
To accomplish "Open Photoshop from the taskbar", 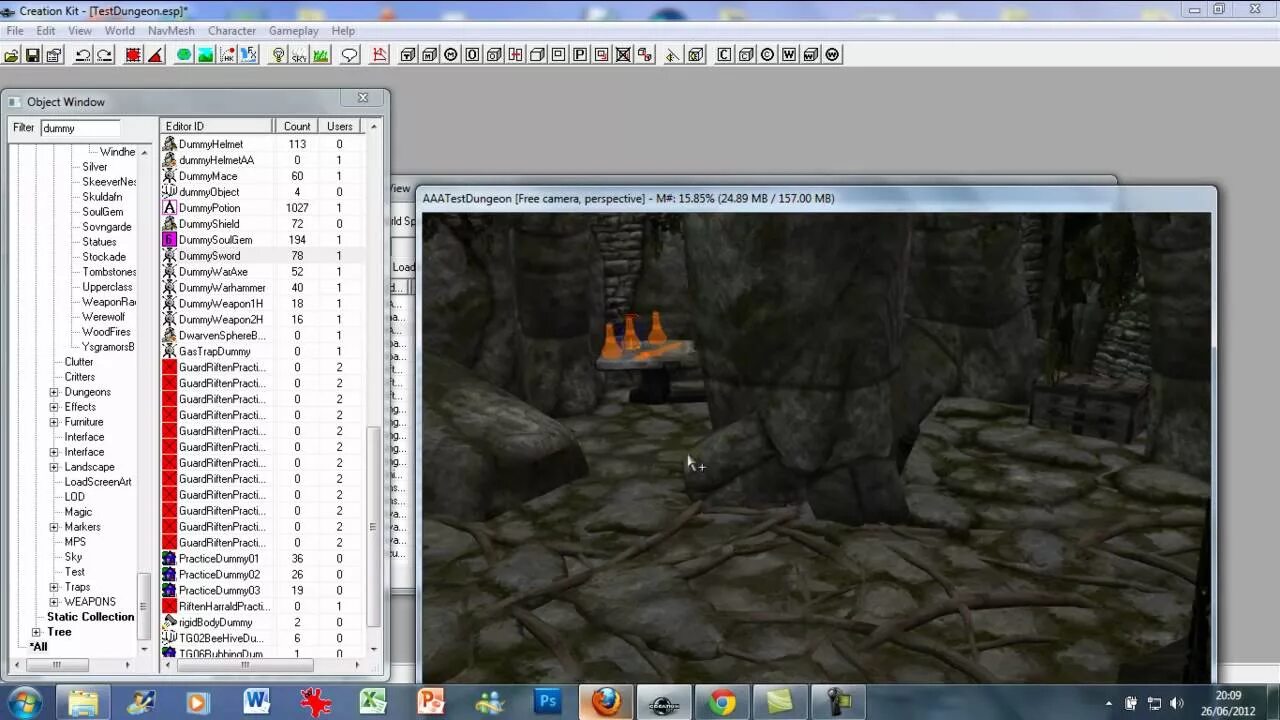I will [x=547, y=702].
